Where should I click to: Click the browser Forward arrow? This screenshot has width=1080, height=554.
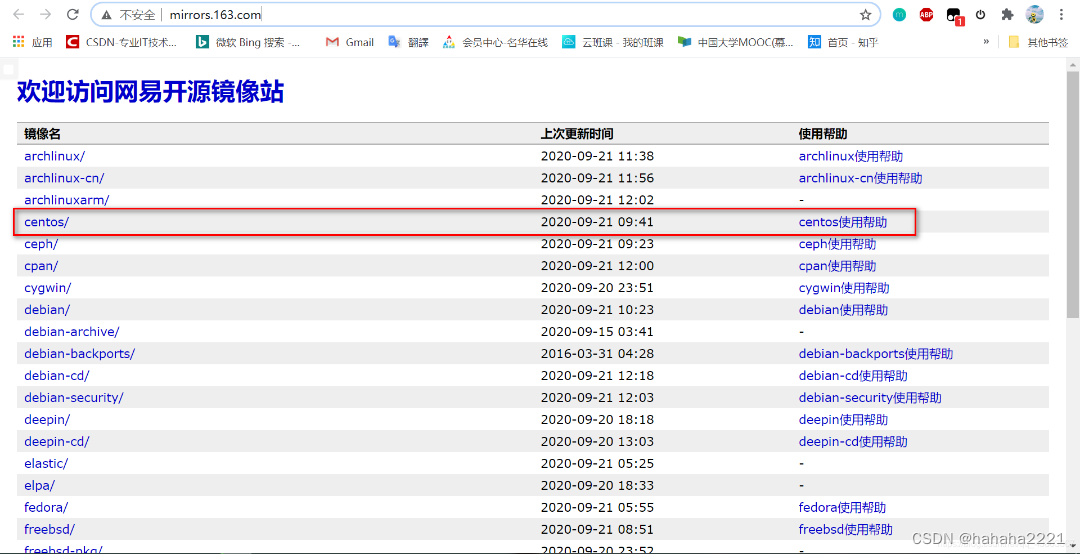coord(45,14)
